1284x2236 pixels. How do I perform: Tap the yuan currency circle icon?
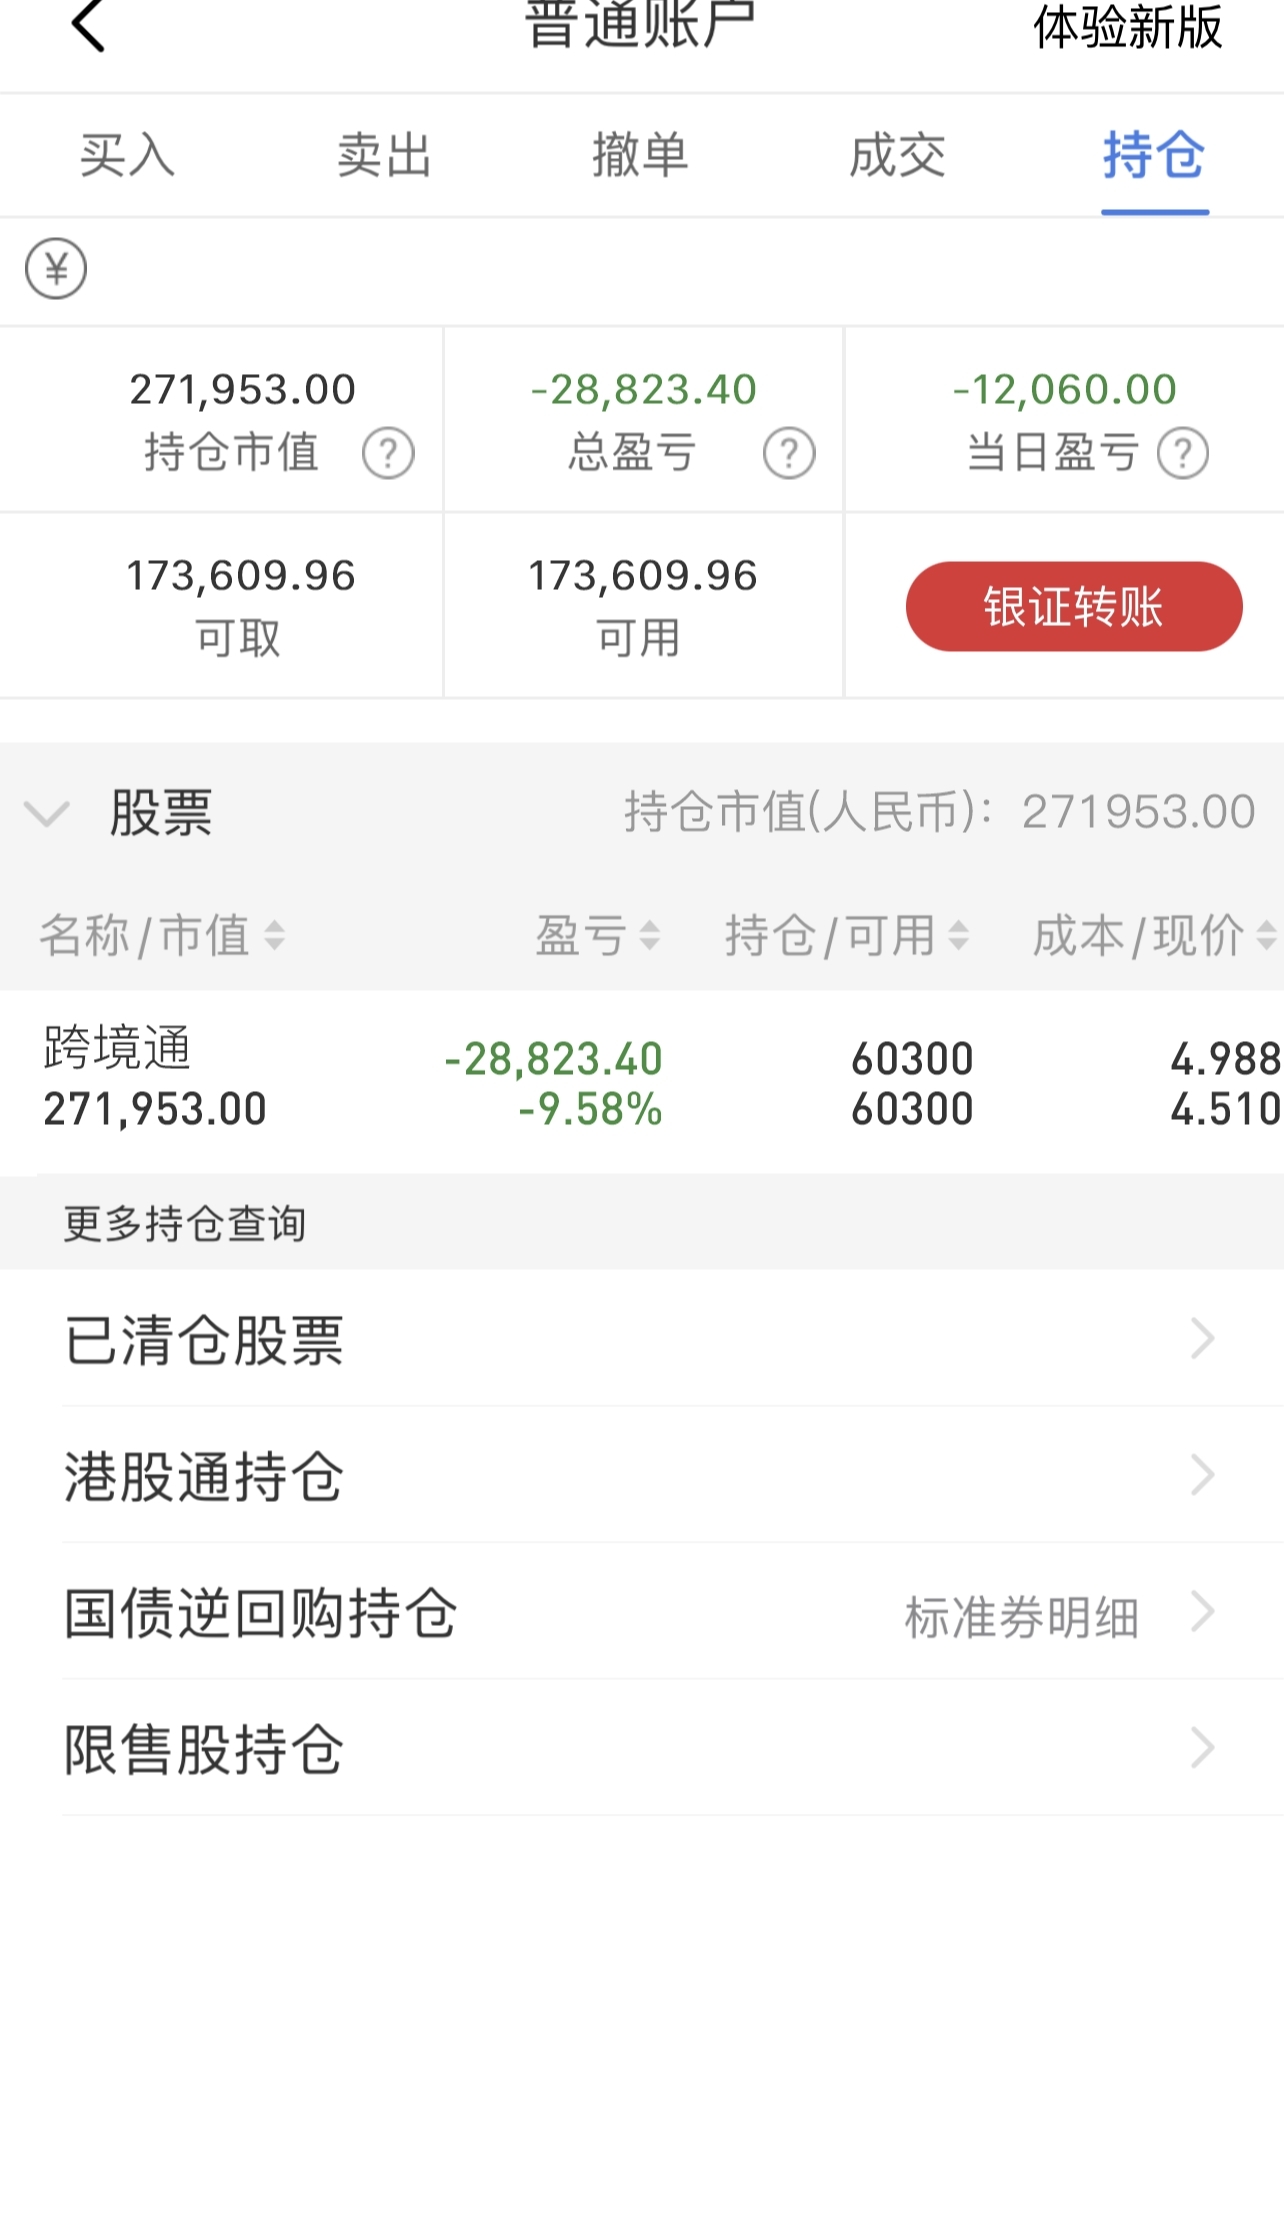pos(56,268)
